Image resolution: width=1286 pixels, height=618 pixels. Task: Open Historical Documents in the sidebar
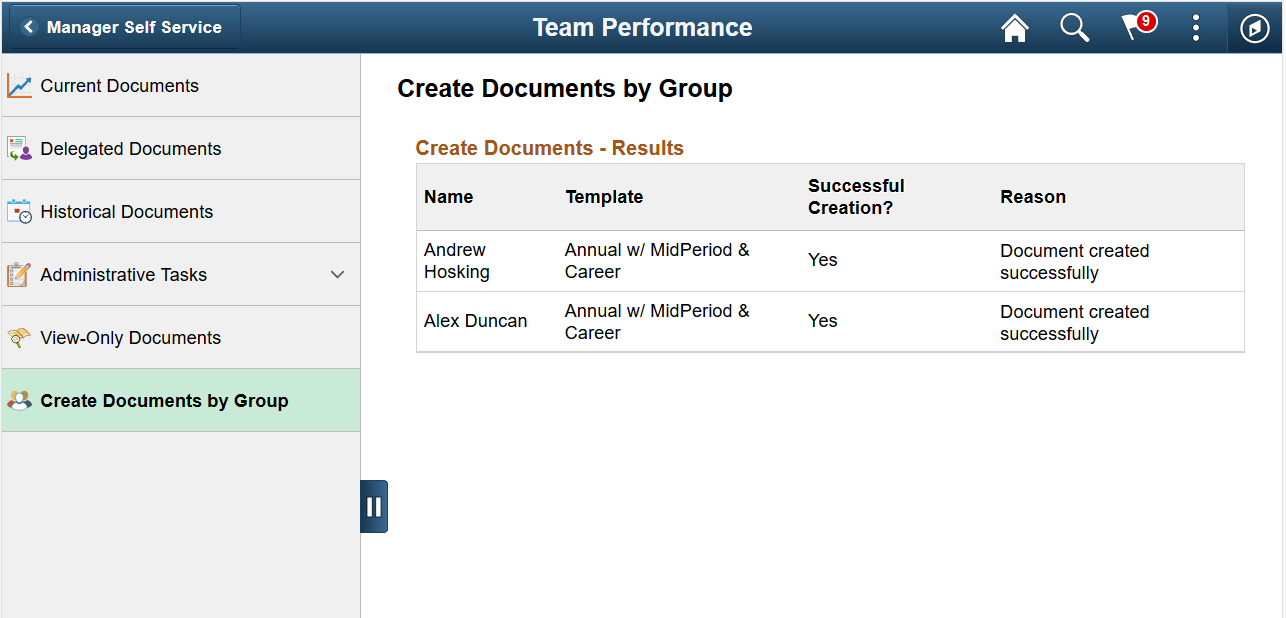click(180, 212)
